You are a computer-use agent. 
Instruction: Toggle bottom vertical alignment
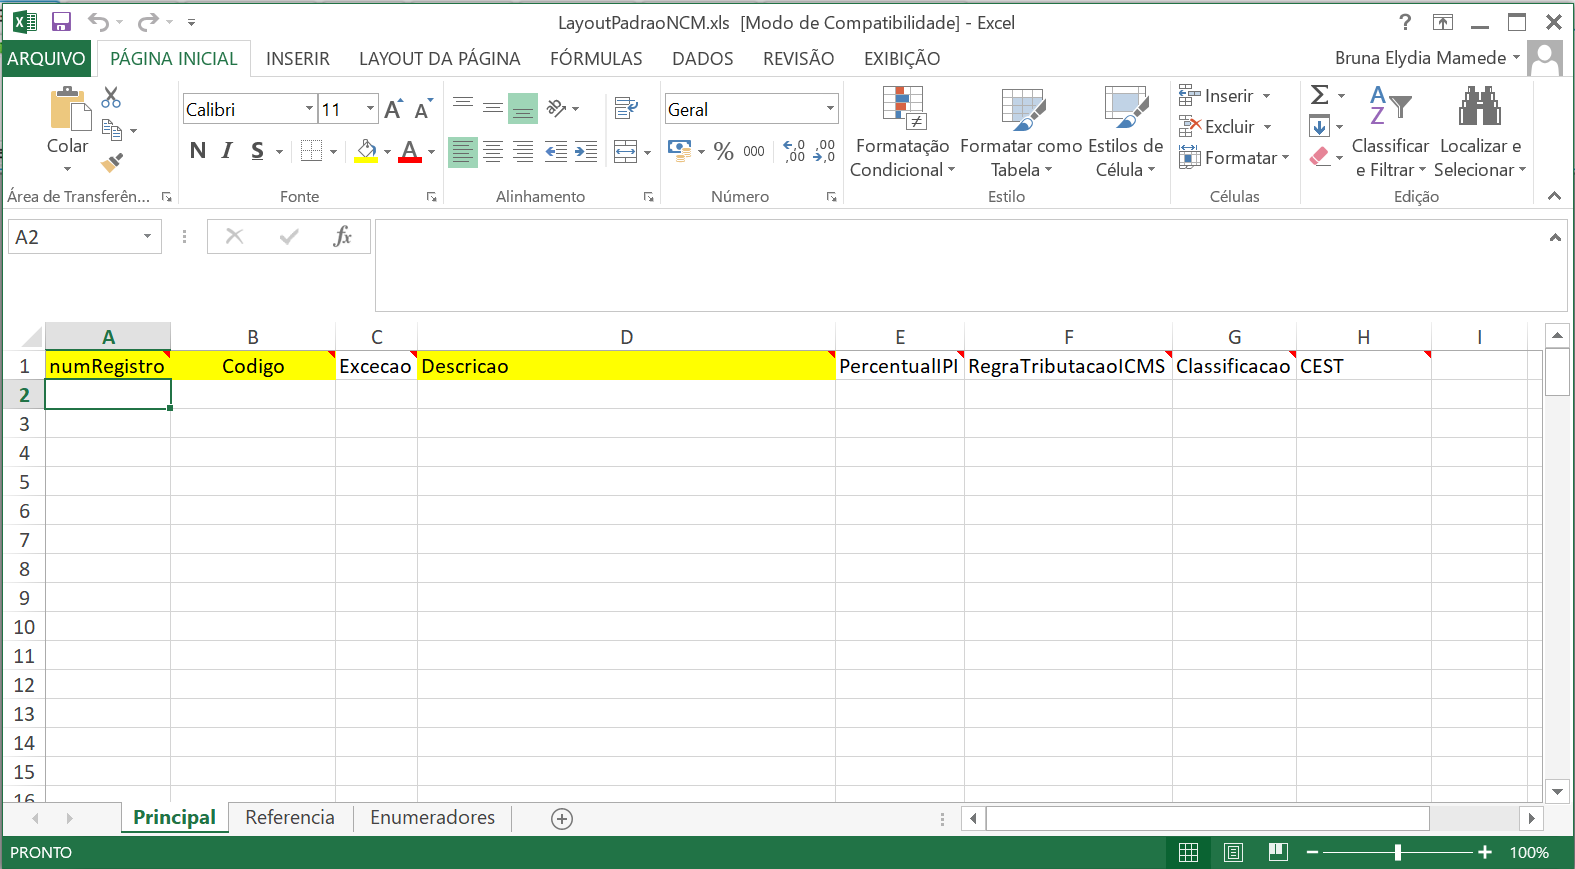pyautogui.click(x=523, y=107)
